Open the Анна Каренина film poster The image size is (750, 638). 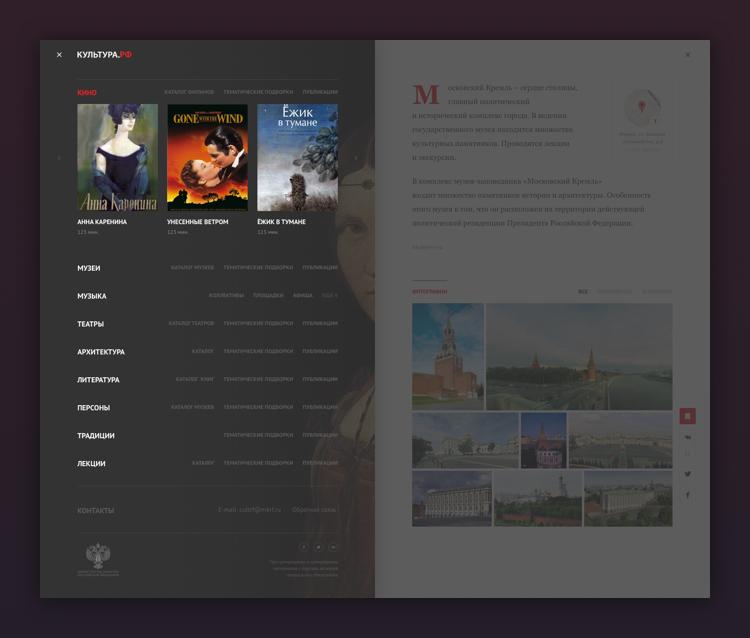pos(117,158)
